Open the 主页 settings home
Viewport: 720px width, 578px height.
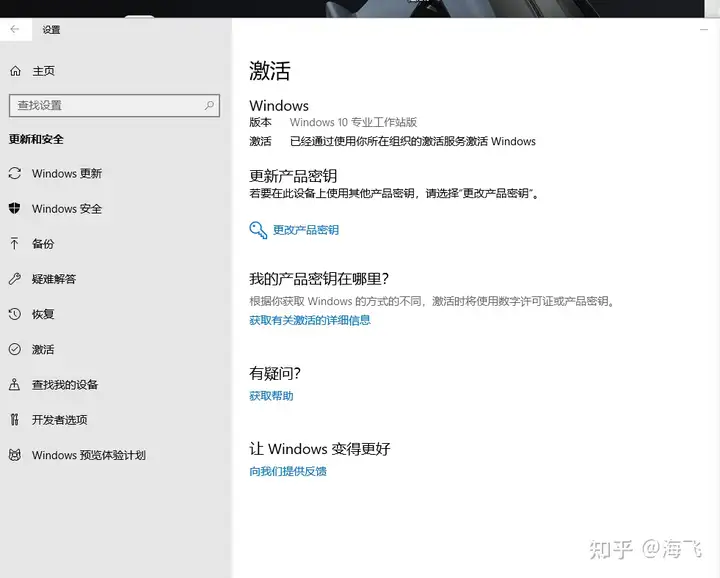[44, 71]
